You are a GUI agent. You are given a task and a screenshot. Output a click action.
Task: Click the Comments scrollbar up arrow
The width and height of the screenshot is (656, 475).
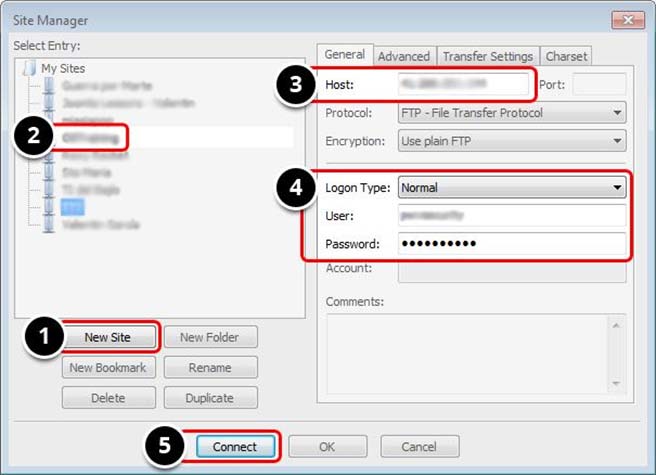click(x=616, y=325)
